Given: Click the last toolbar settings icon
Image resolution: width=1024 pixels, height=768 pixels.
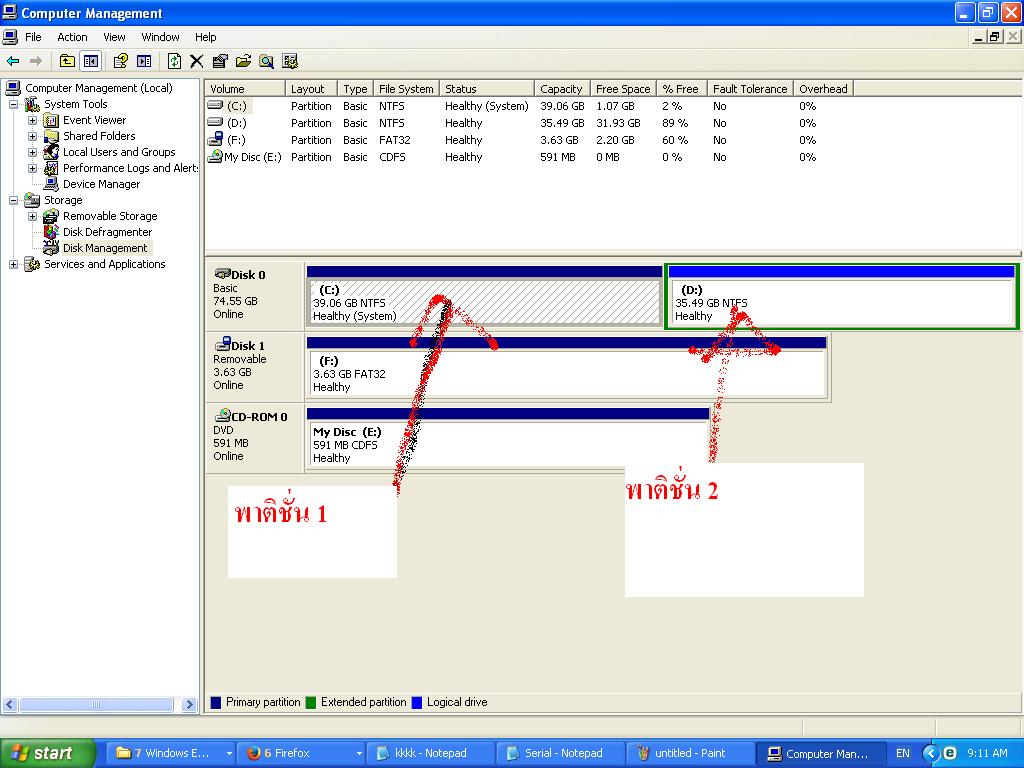Looking at the screenshot, I should point(290,61).
